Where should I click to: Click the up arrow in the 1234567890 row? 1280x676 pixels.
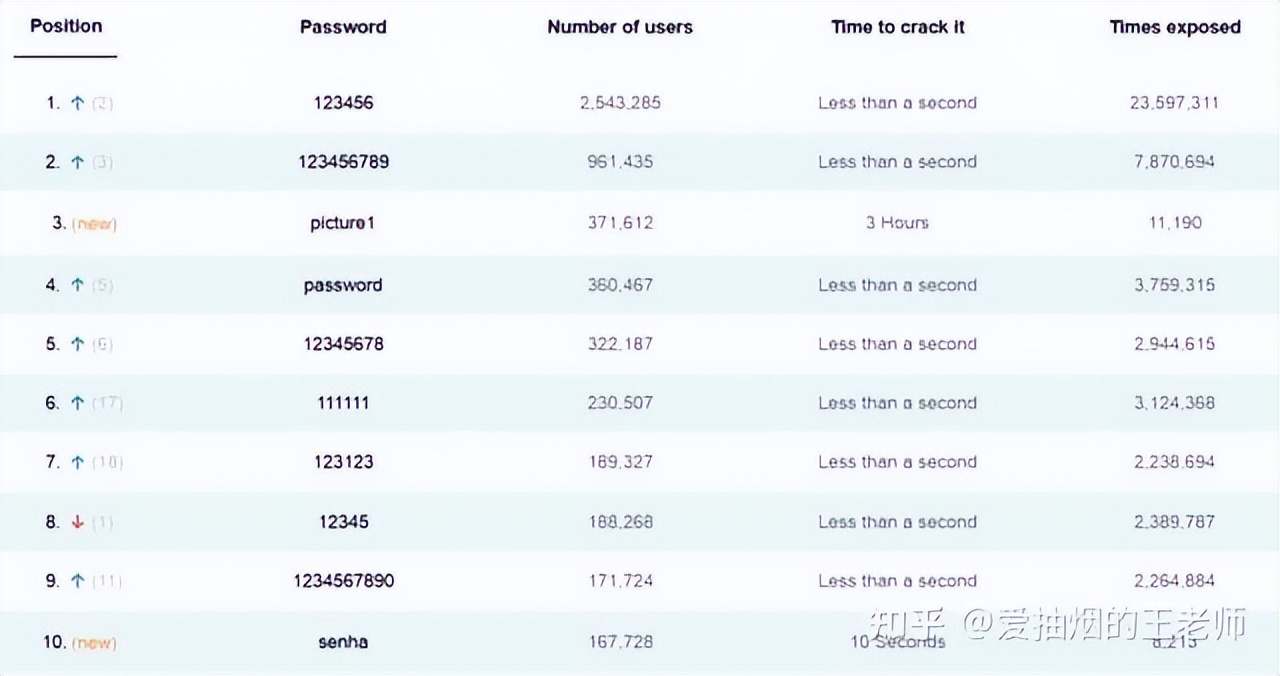point(77,581)
